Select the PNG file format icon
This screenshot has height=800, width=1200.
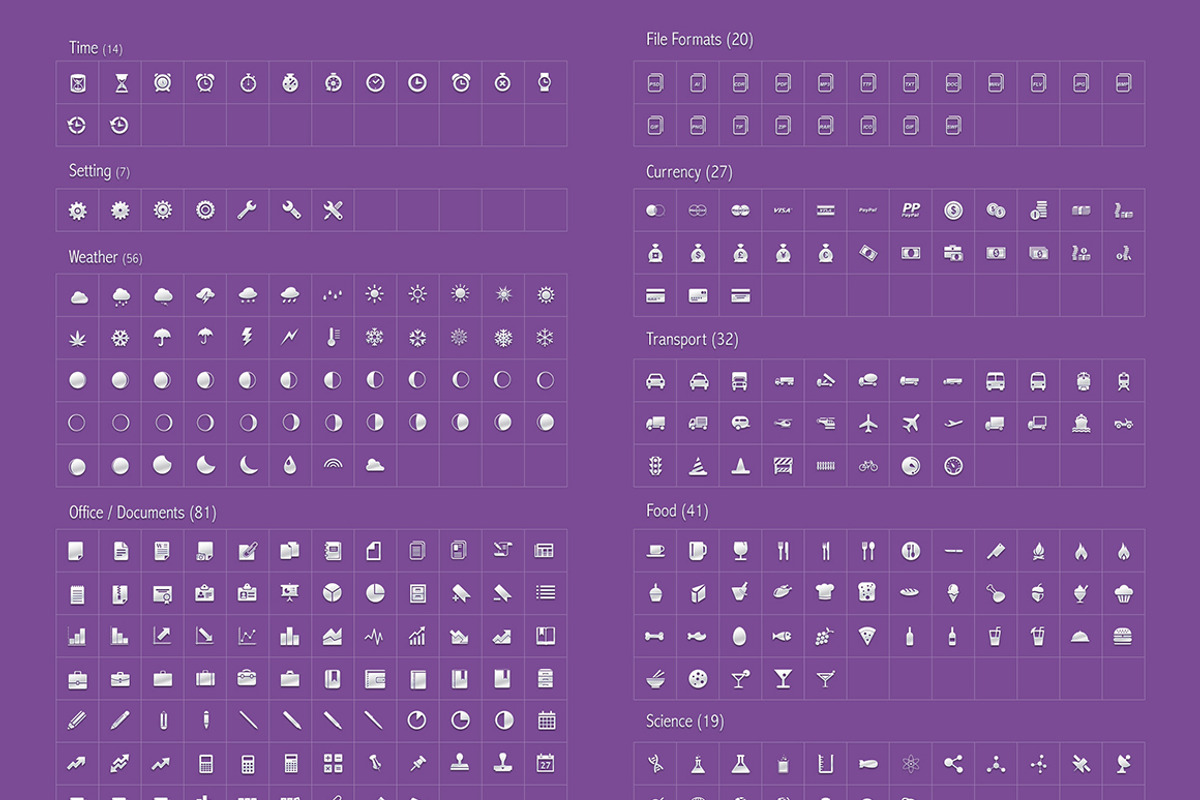coord(698,125)
